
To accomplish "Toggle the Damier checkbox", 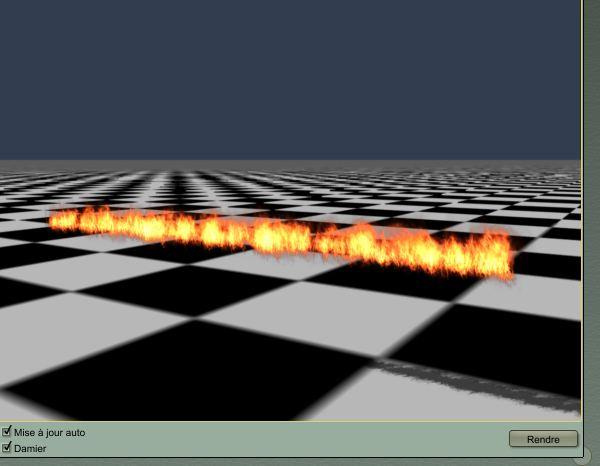I will [x=7, y=447].
